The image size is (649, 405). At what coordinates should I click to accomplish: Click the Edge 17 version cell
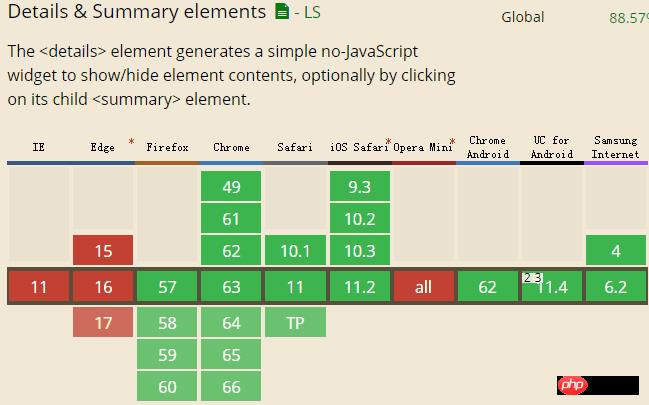[103, 322]
